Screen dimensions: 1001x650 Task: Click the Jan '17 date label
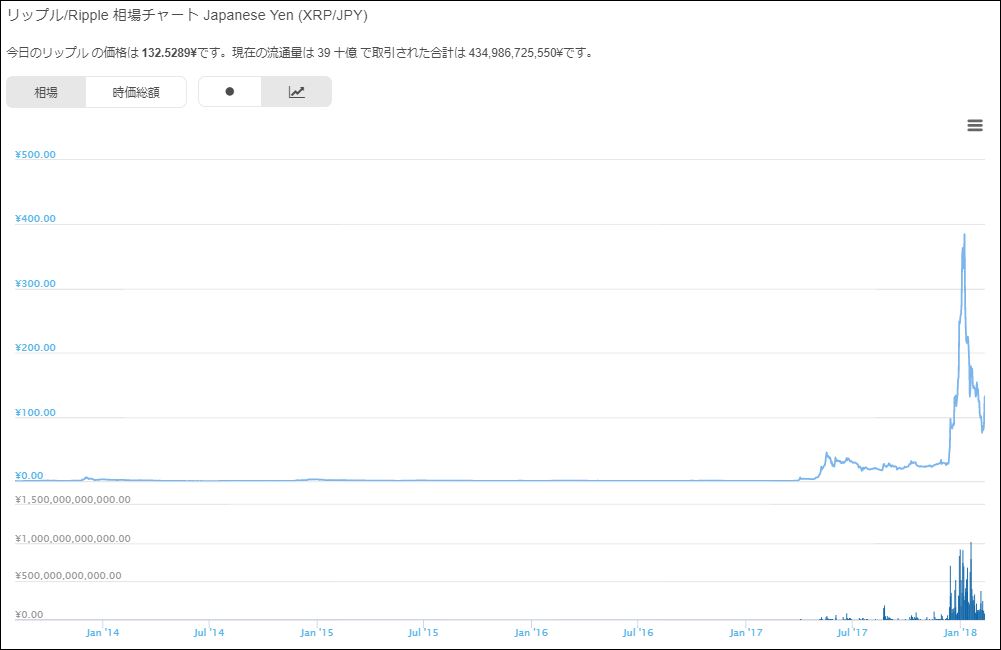click(746, 632)
